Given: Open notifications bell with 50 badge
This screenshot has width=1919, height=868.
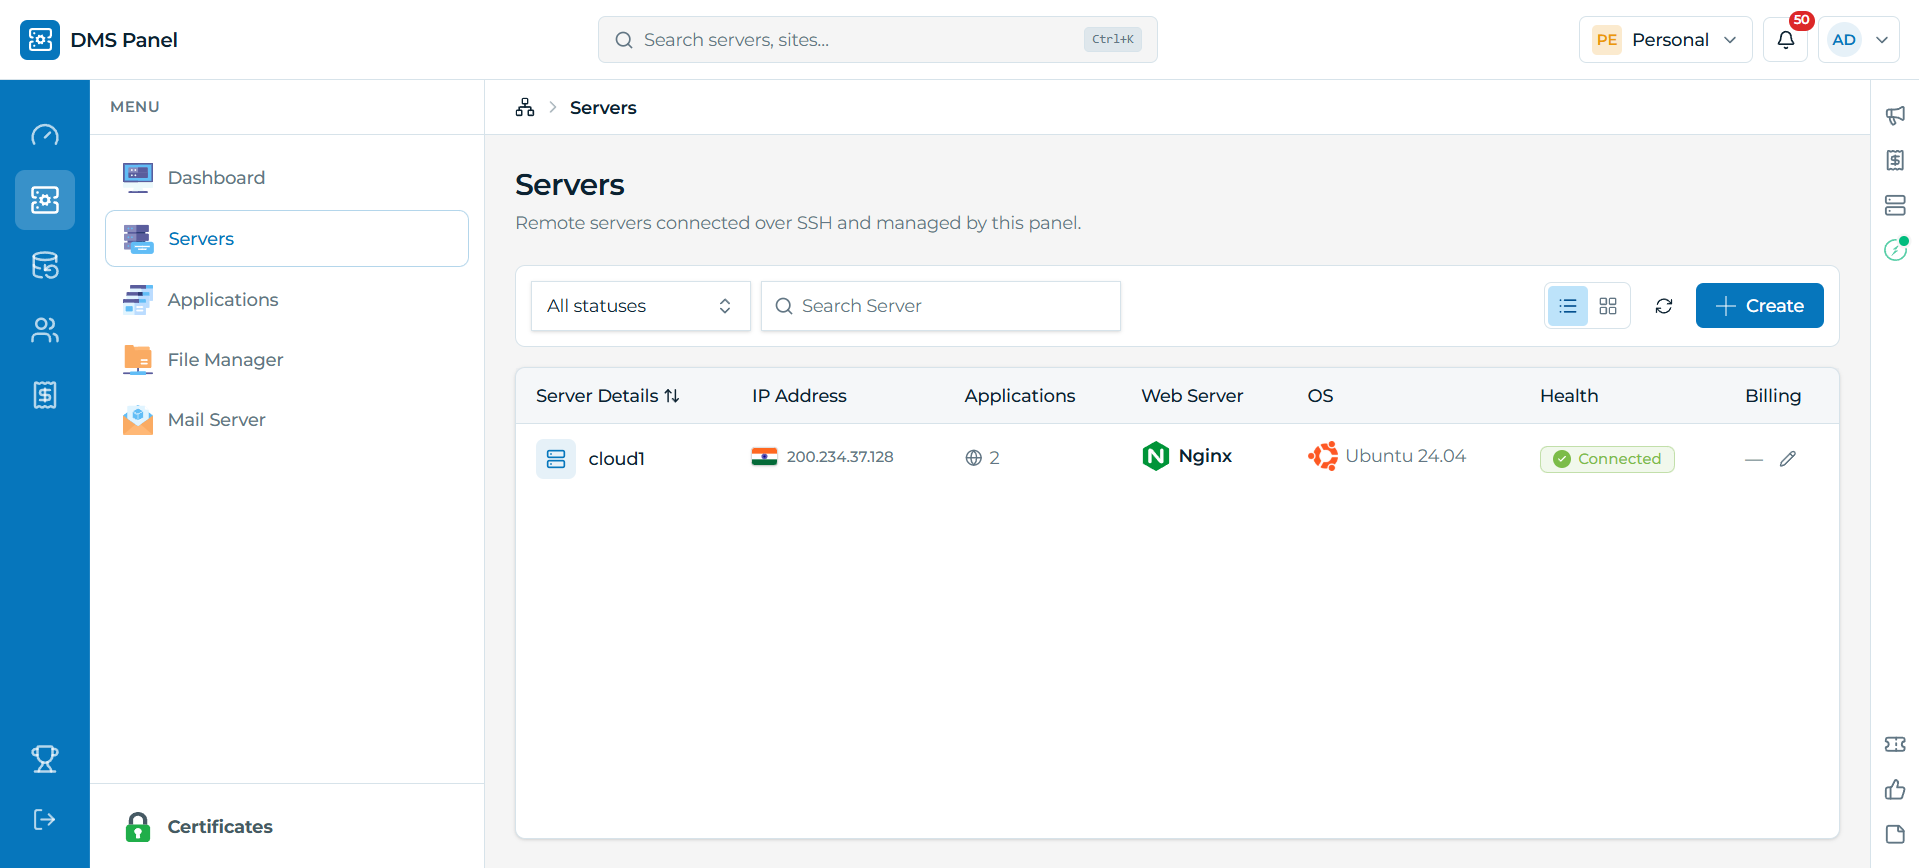Looking at the screenshot, I should (x=1786, y=40).
